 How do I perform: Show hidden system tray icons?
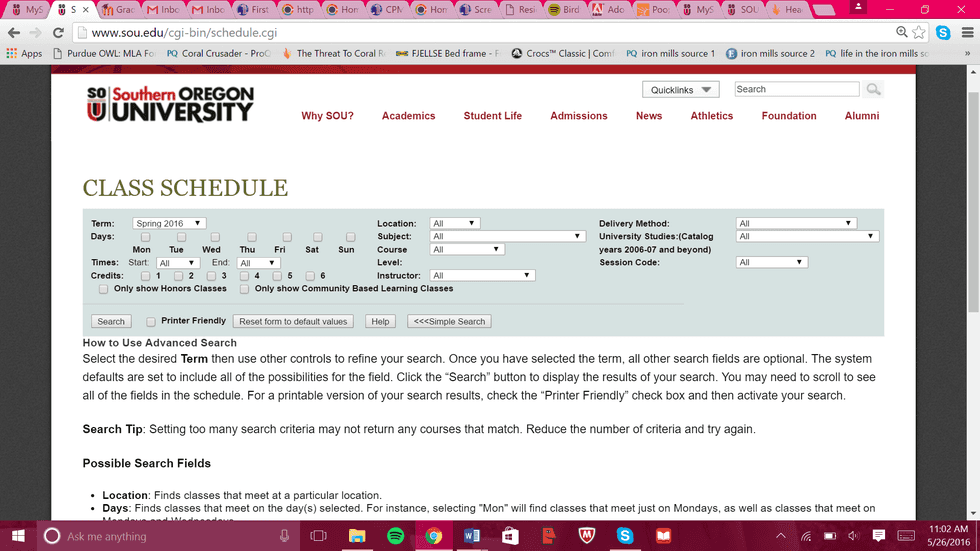[781, 536]
